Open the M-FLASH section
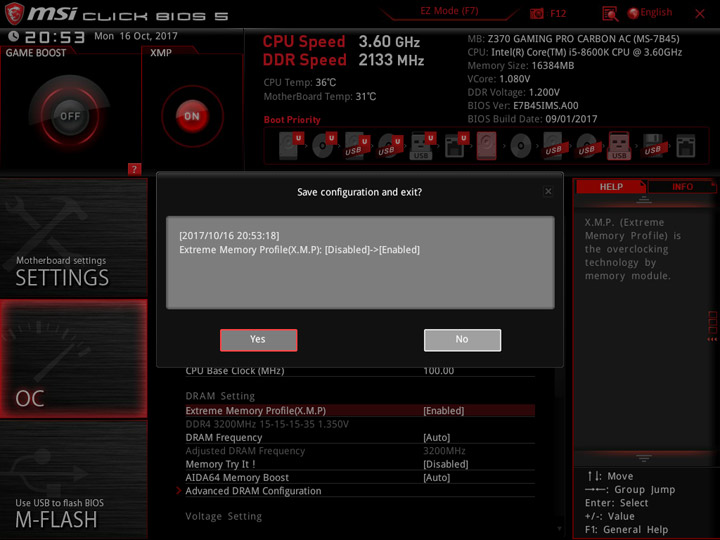 point(73,479)
